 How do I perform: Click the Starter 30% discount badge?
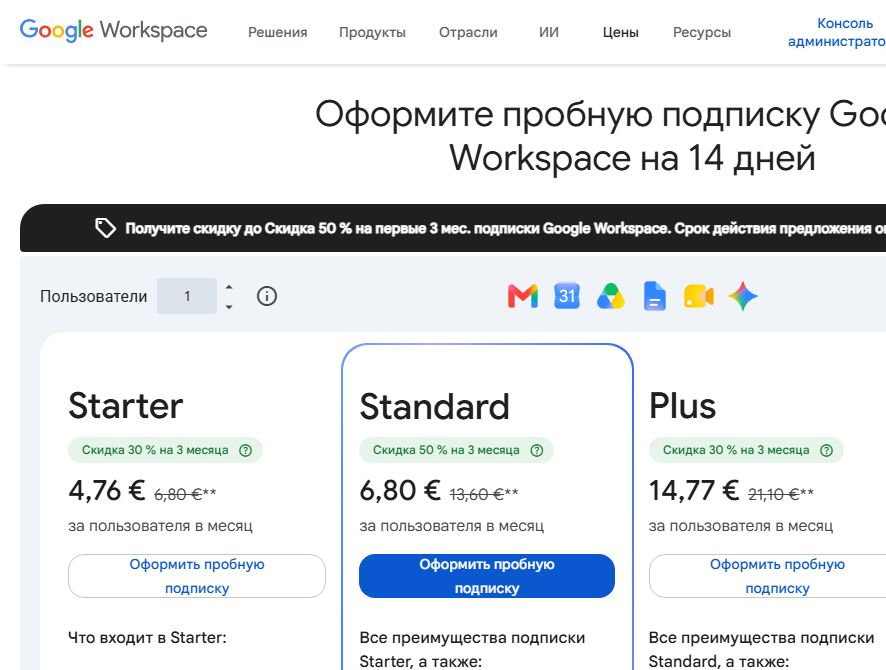point(165,450)
